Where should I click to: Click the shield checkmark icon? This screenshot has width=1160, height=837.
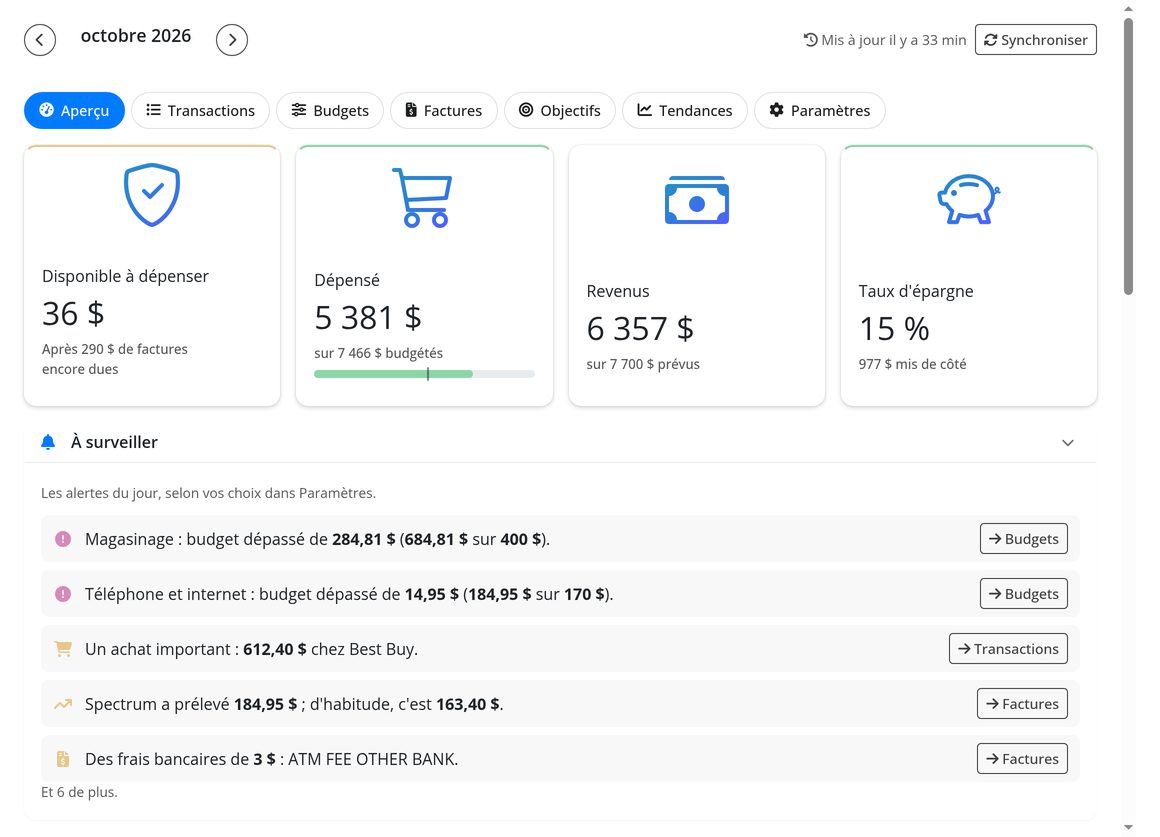[152, 195]
